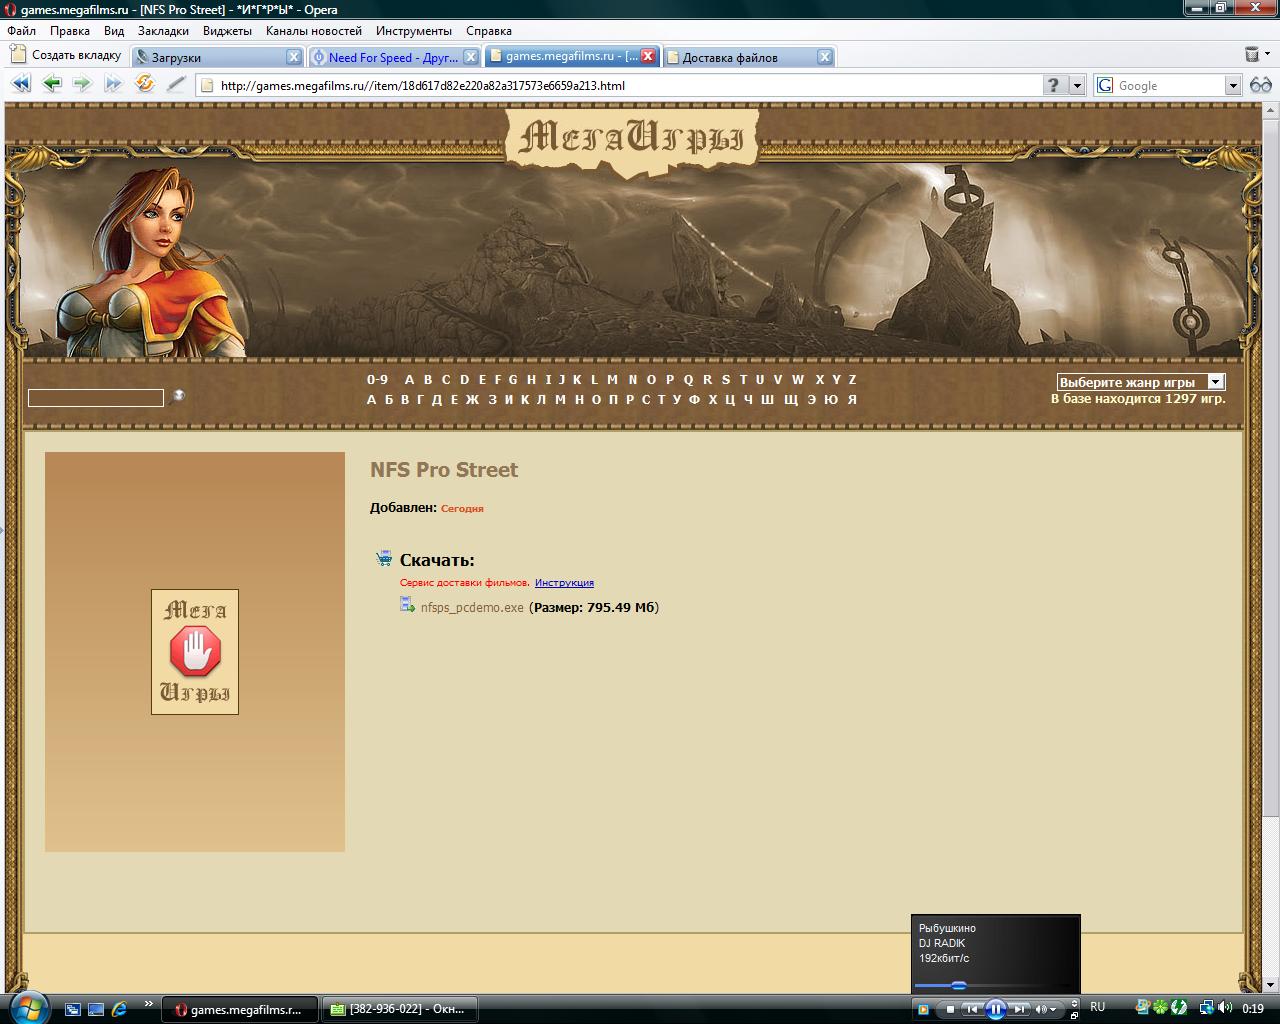Click the file icon next to nfsps_pcdemo.exe

(x=407, y=605)
